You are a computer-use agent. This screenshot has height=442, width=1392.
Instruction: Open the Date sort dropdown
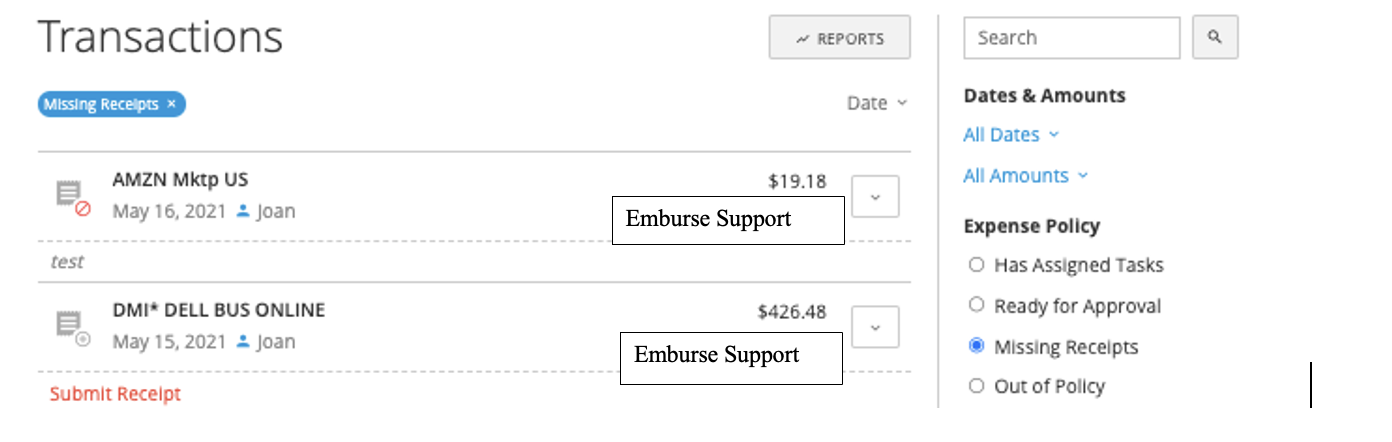click(877, 103)
